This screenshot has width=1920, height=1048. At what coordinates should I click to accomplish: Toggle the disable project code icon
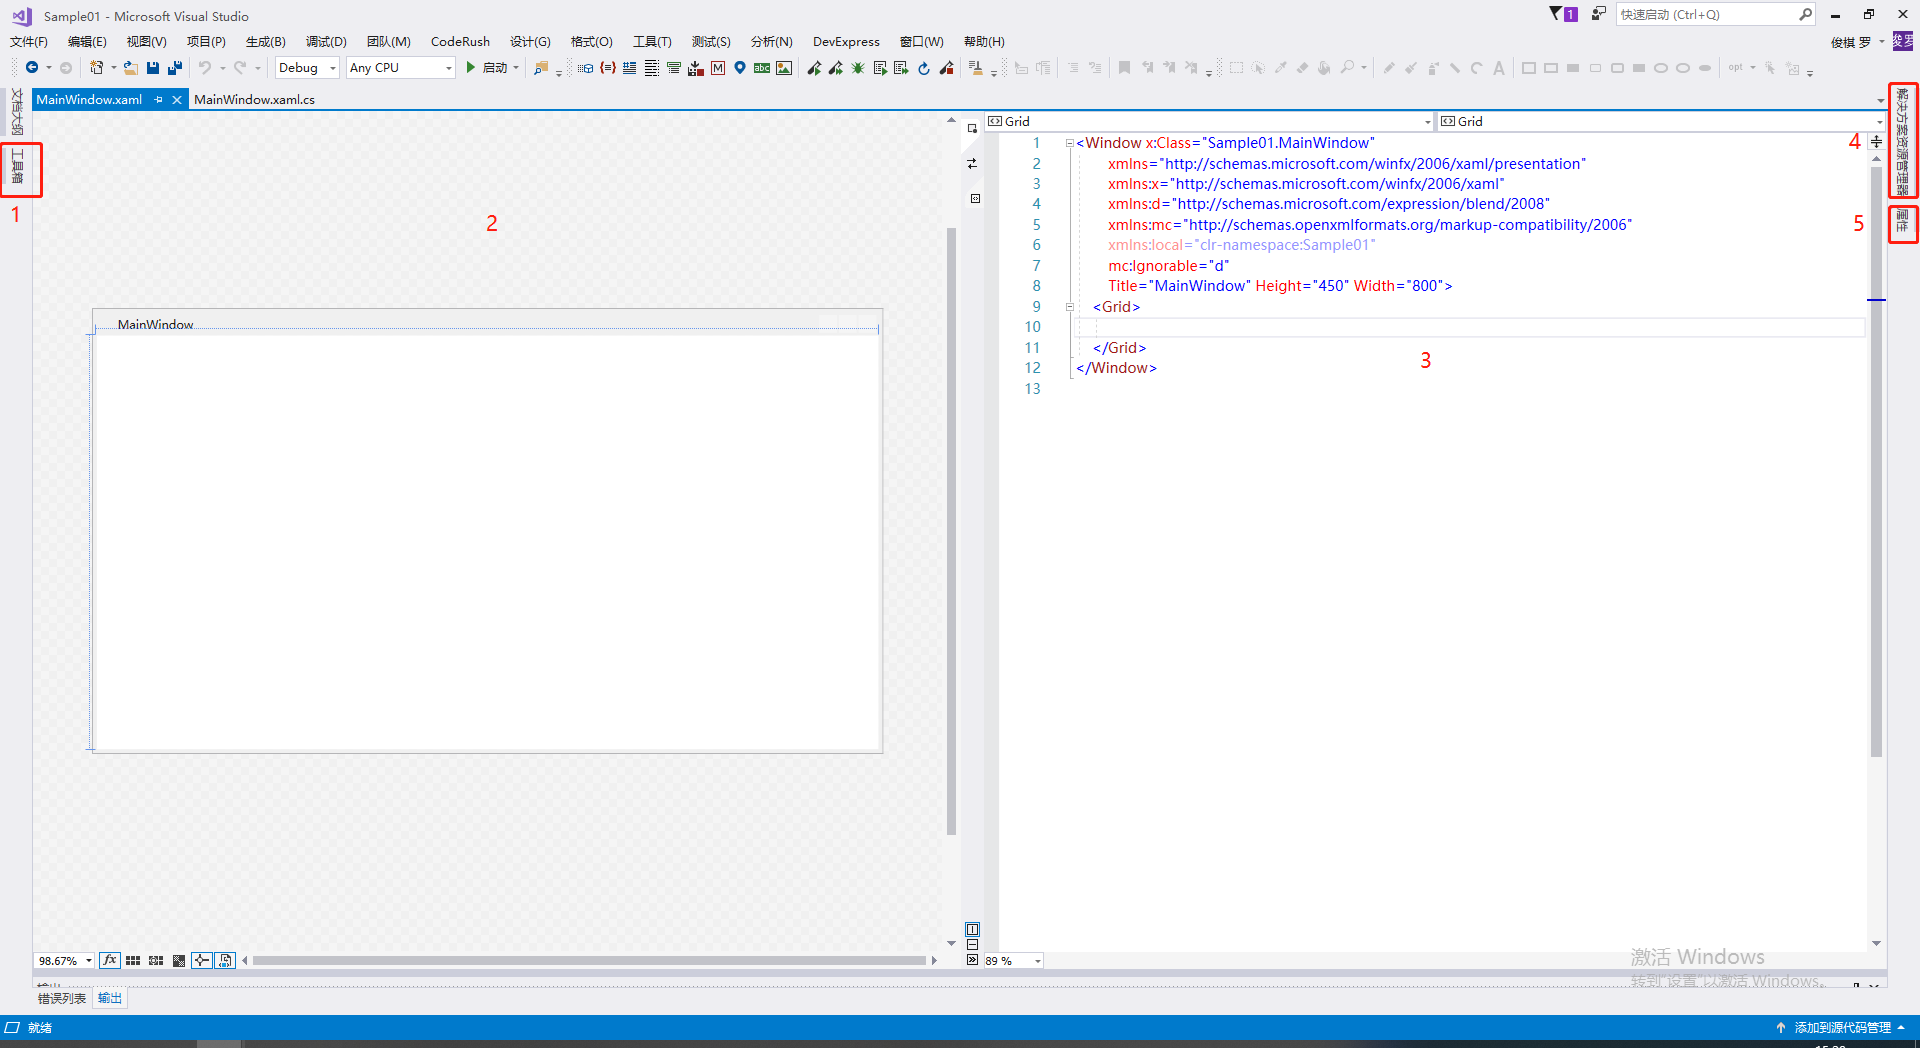[225, 960]
